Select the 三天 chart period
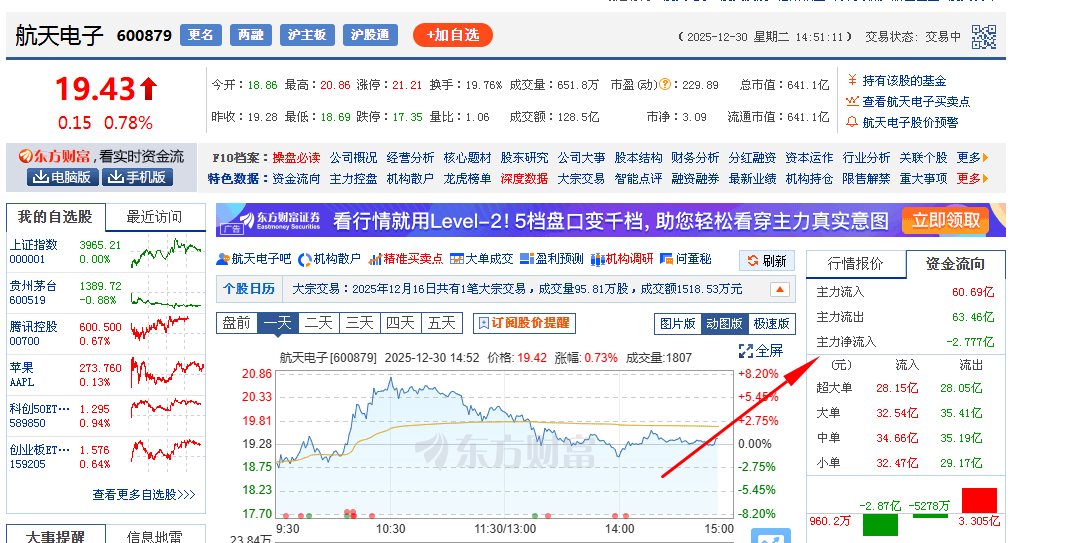Viewport: 1090px width, 543px height. (x=360, y=323)
